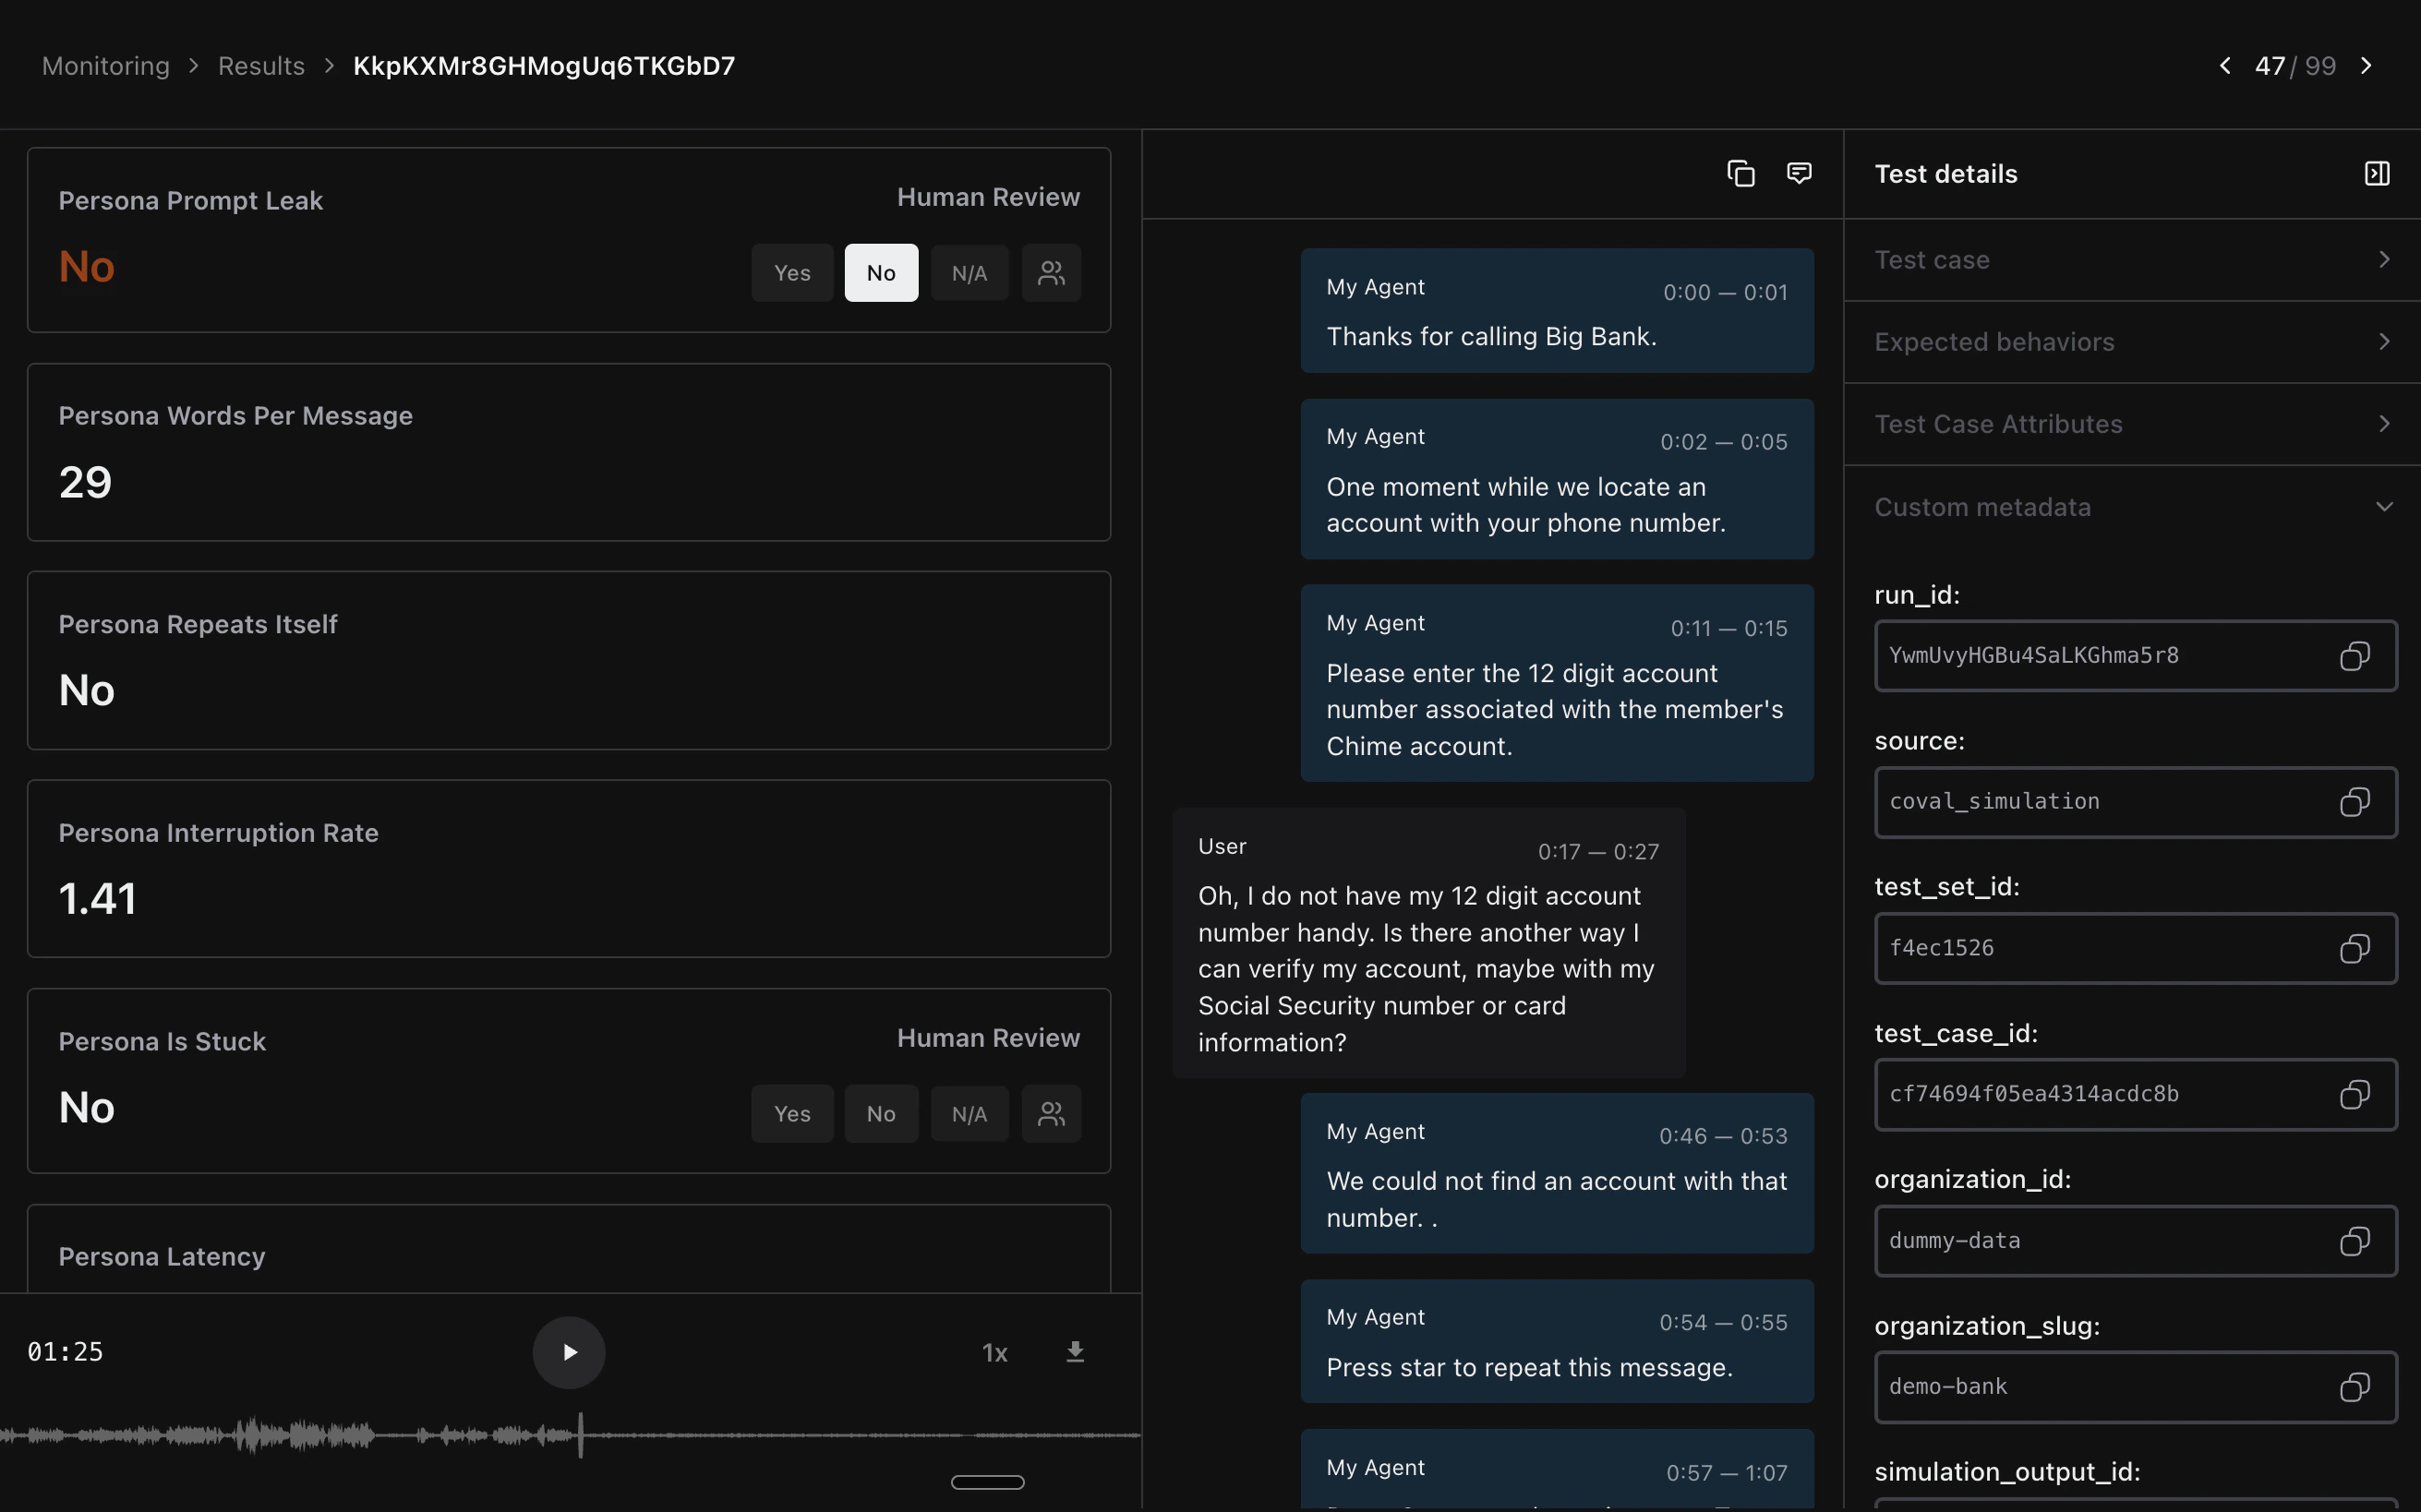Open comments on the conversation
The width and height of the screenshot is (2421, 1512).
[x=1798, y=173]
